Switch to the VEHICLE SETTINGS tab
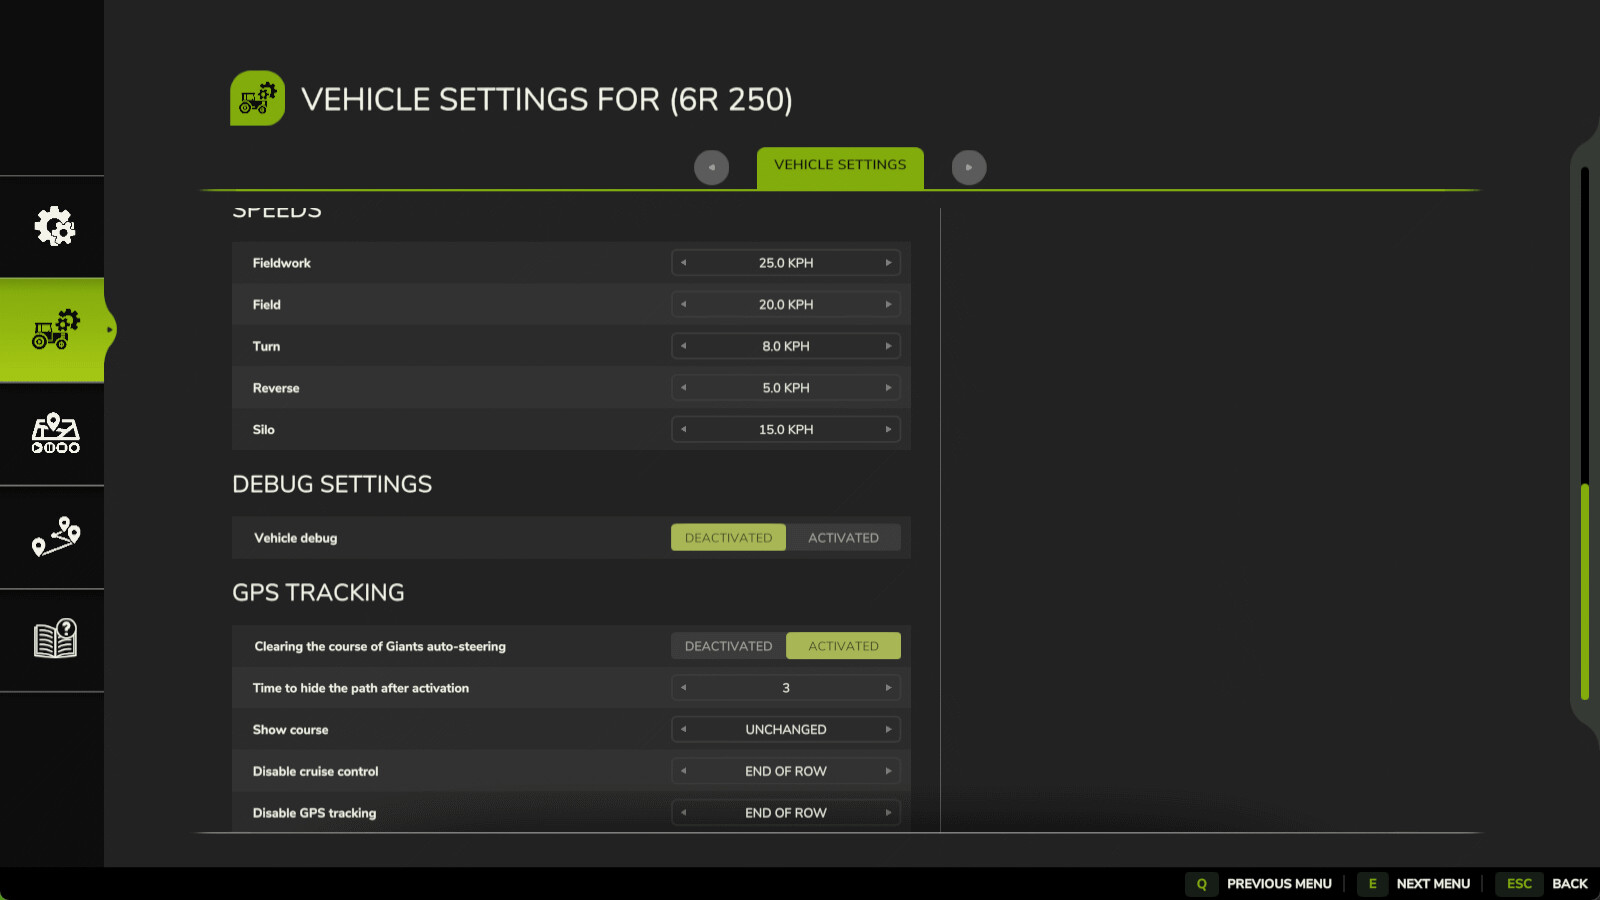 click(839, 166)
